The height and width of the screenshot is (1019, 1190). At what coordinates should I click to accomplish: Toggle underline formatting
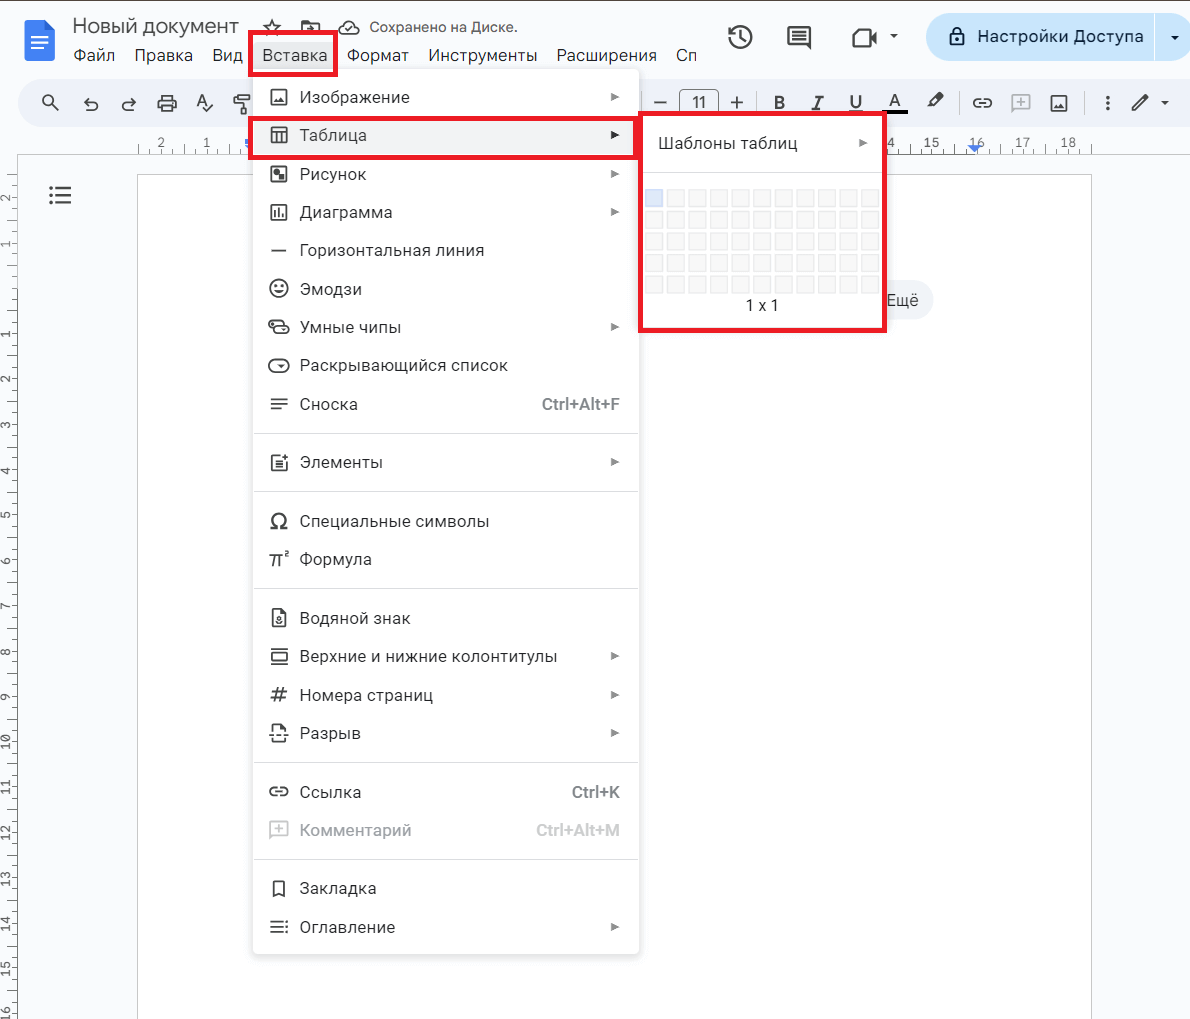coord(855,103)
